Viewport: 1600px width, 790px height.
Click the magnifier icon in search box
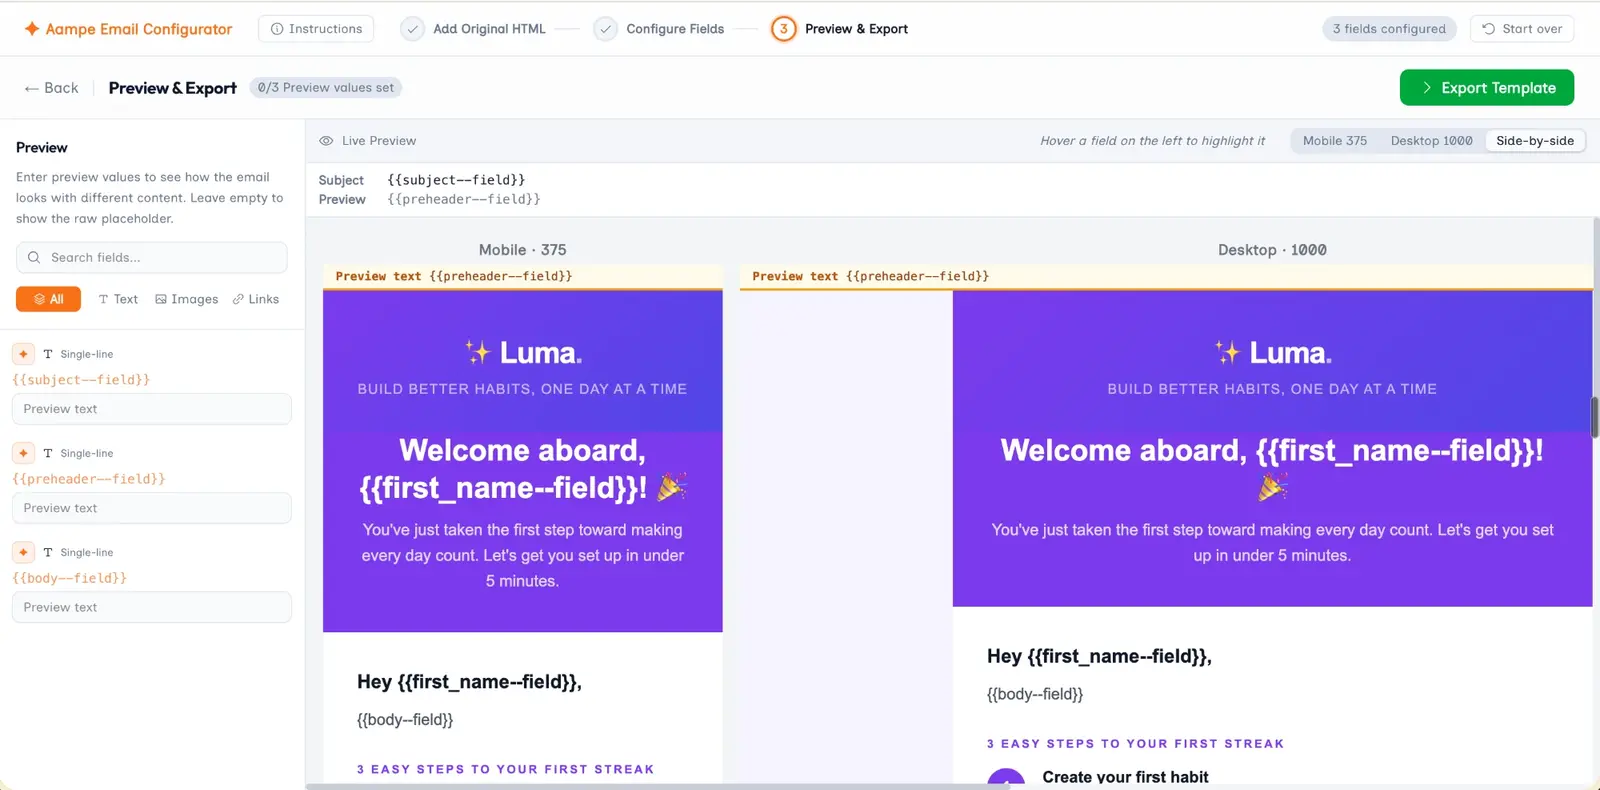click(x=34, y=257)
